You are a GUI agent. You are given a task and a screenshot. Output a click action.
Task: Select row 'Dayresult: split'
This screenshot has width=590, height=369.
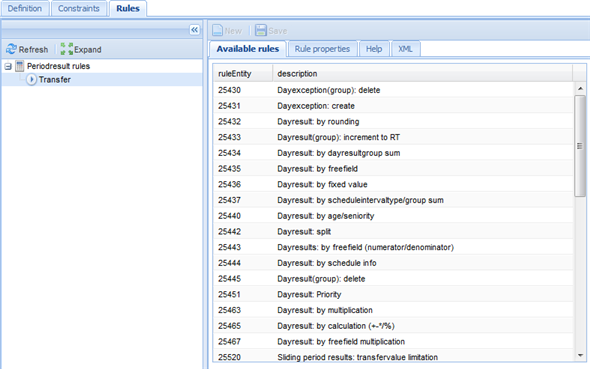(x=393, y=232)
